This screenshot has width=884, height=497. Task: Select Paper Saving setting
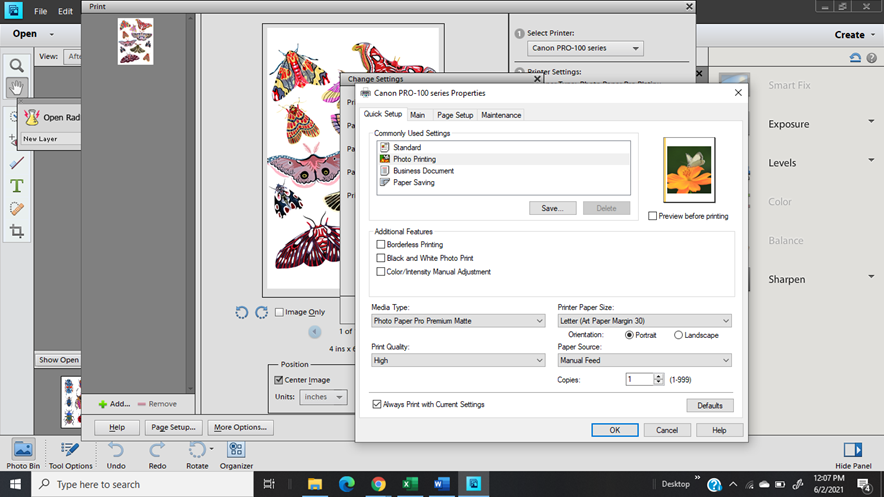(414, 183)
